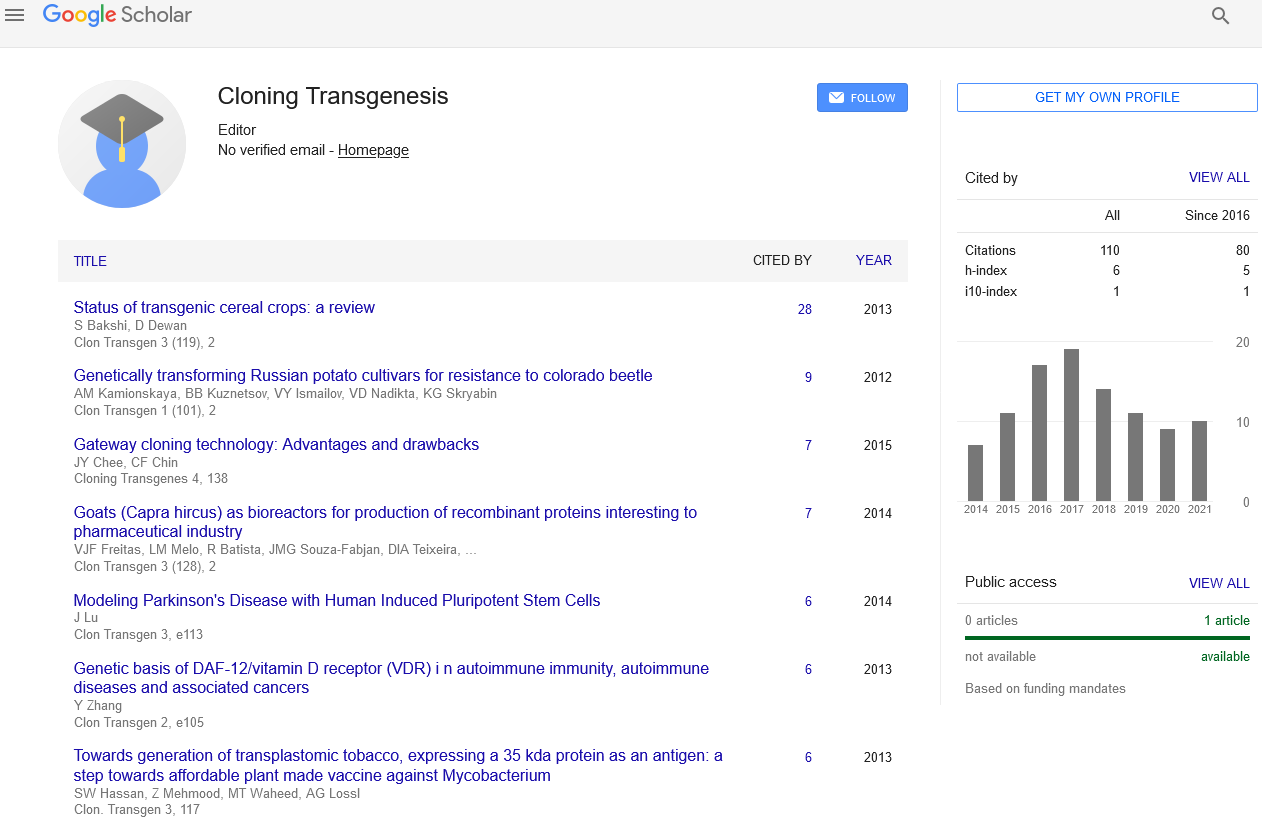1262x828 pixels.
Task: Click View All beside Public access
Action: [1219, 583]
